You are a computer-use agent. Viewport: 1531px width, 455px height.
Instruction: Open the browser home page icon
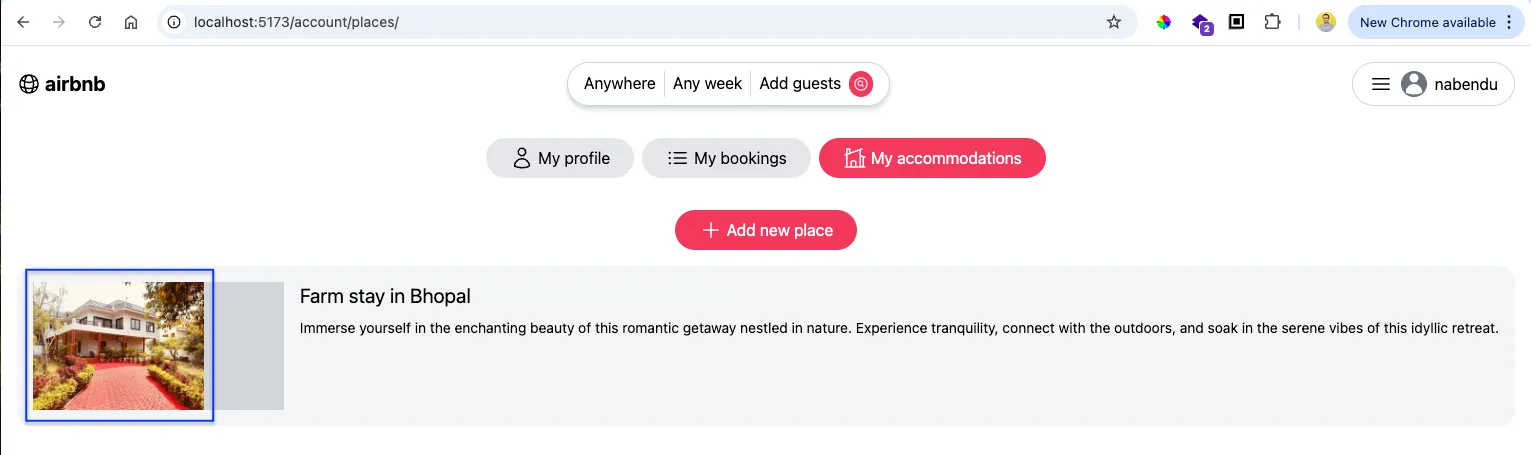[x=131, y=22]
